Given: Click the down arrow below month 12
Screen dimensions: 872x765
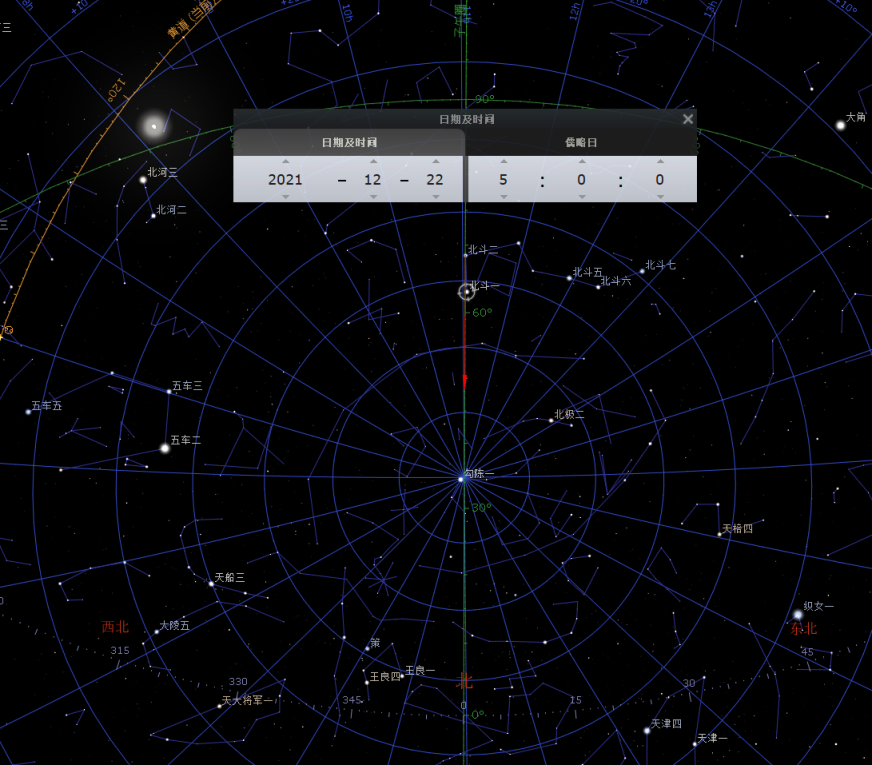Looking at the screenshot, I should click(x=373, y=197).
